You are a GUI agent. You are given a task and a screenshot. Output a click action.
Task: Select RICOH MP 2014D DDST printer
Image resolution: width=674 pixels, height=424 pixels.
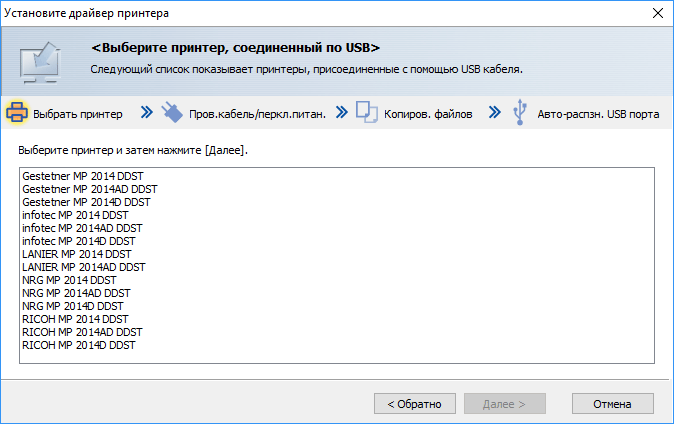pyautogui.click(x=78, y=345)
